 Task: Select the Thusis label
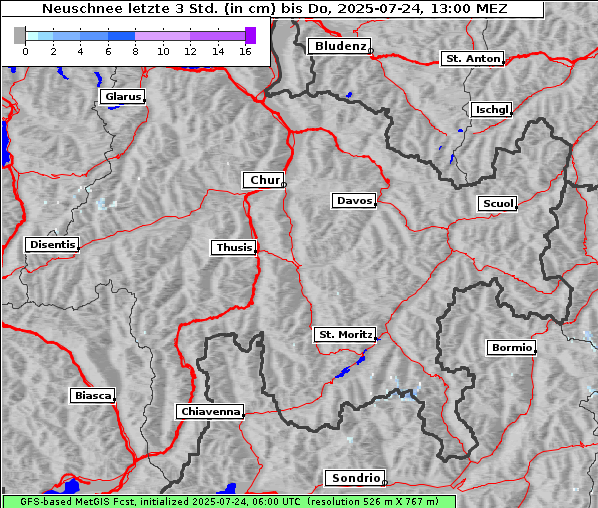[x=234, y=248]
